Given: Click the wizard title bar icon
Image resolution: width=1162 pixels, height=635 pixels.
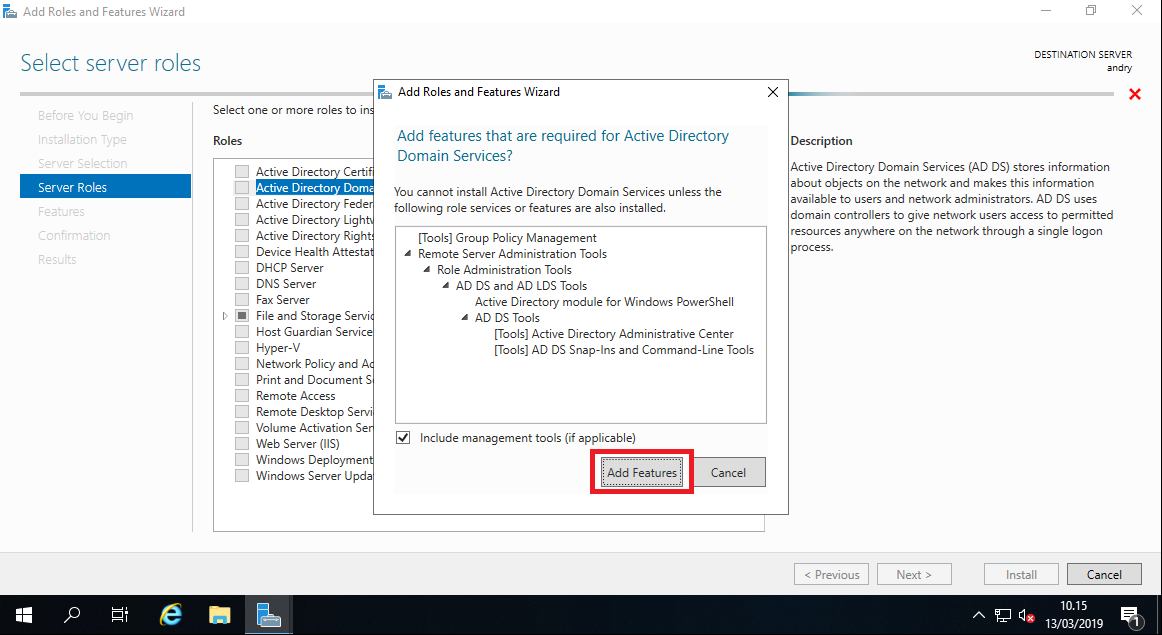Looking at the screenshot, I should [x=10, y=11].
